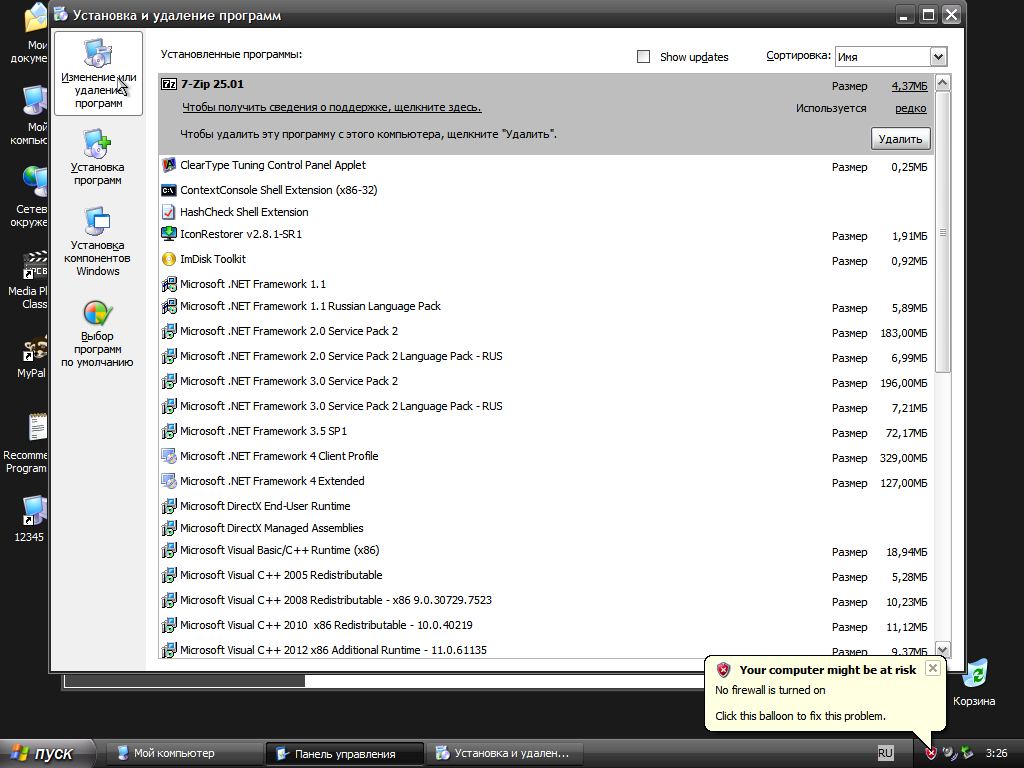The height and width of the screenshot is (768, 1024).
Task: Enable the Show updates checkbox
Action: tap(643, 57)
